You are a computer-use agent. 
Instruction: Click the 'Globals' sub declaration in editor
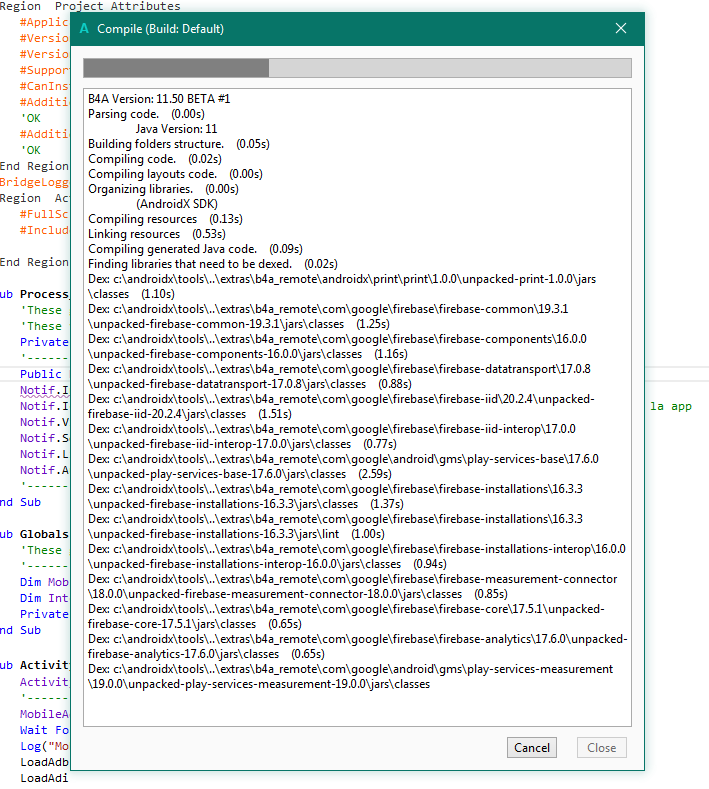point(44,534)
